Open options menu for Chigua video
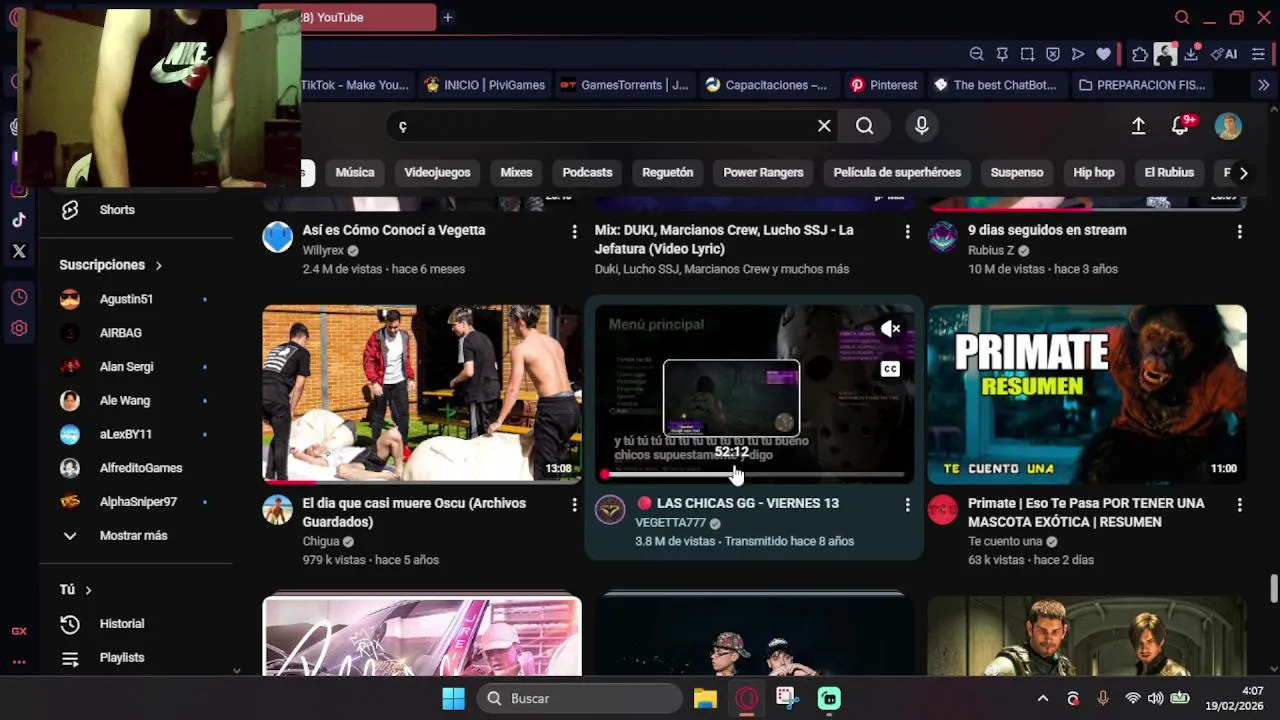 [x=574, y=505]
